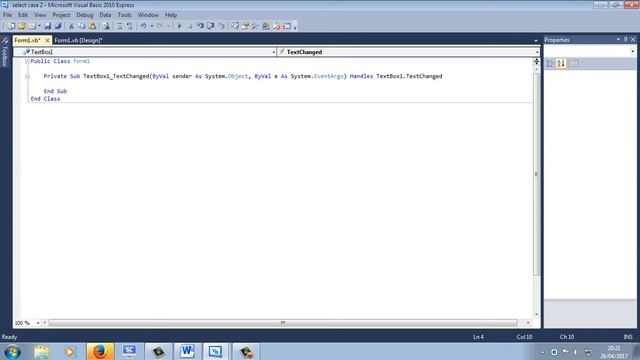640x360 pixels.
Task: Click the Open File toolbar icon
Action: coord(21,26)
